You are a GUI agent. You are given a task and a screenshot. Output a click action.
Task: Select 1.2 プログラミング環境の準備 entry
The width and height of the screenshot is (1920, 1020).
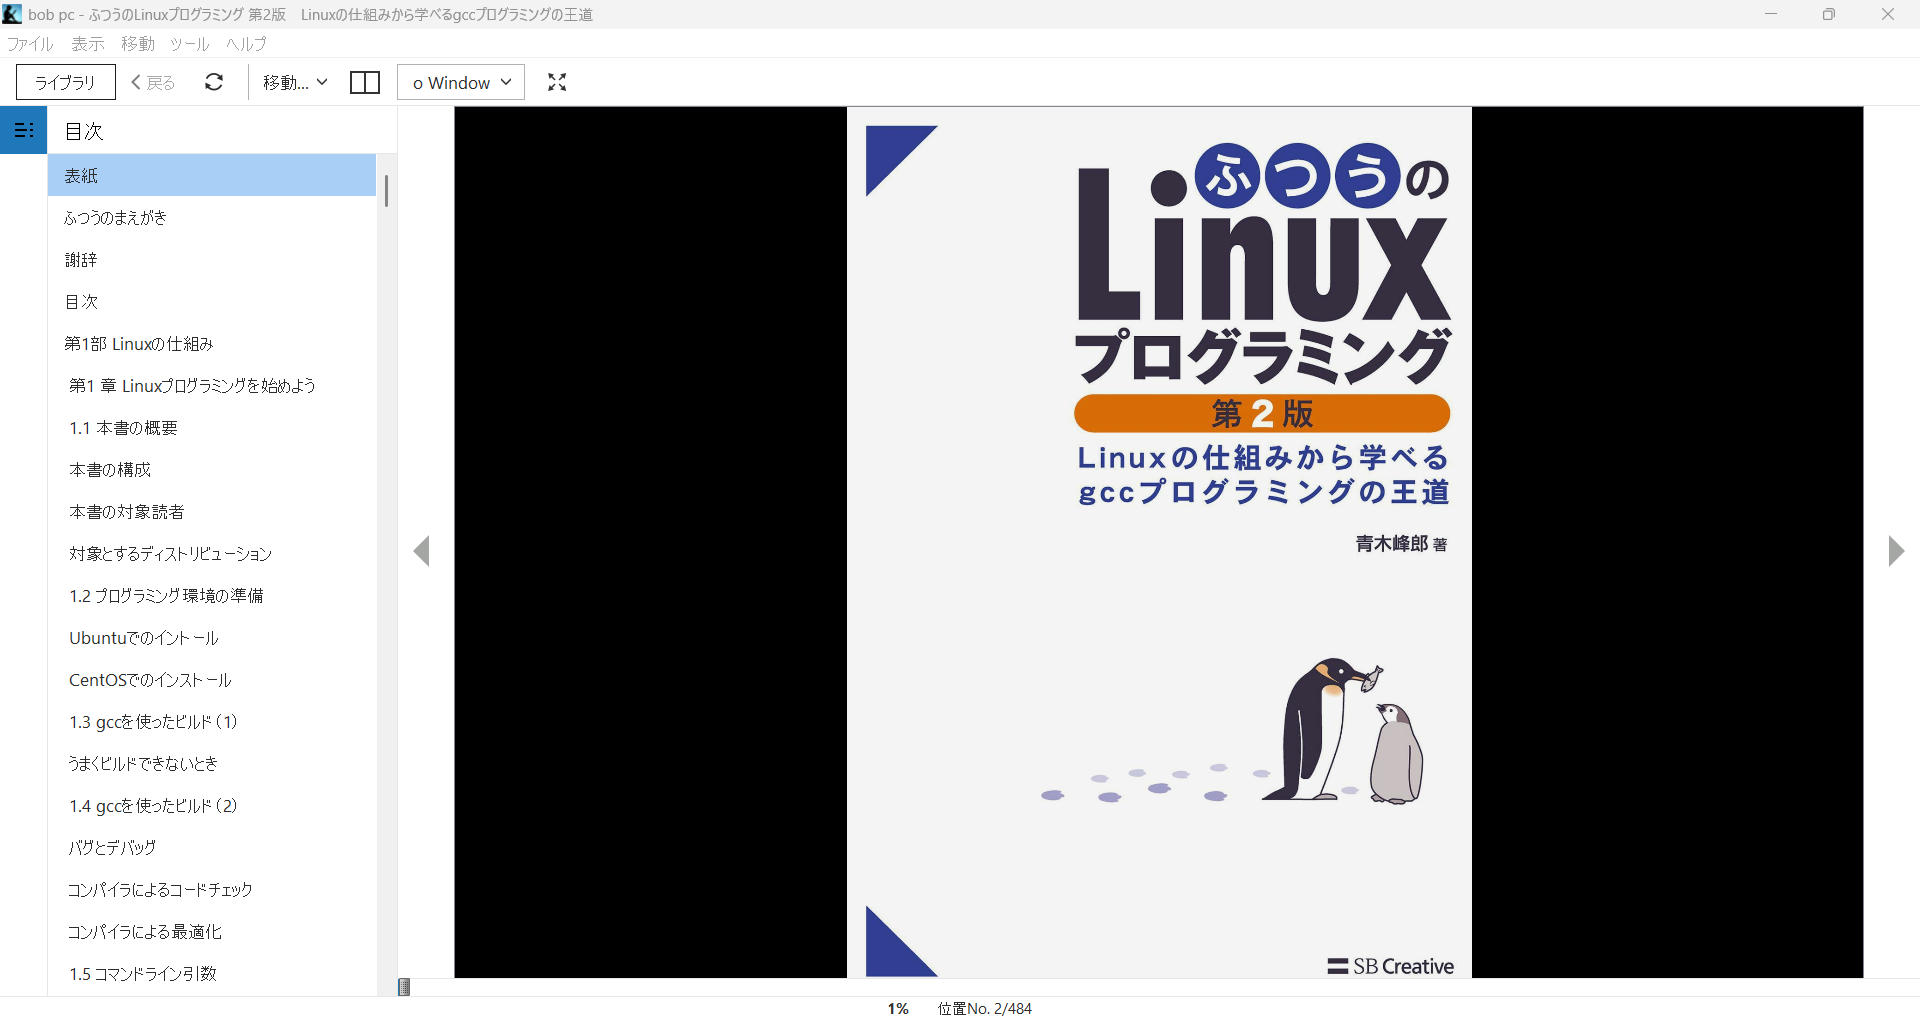[212, 595]
